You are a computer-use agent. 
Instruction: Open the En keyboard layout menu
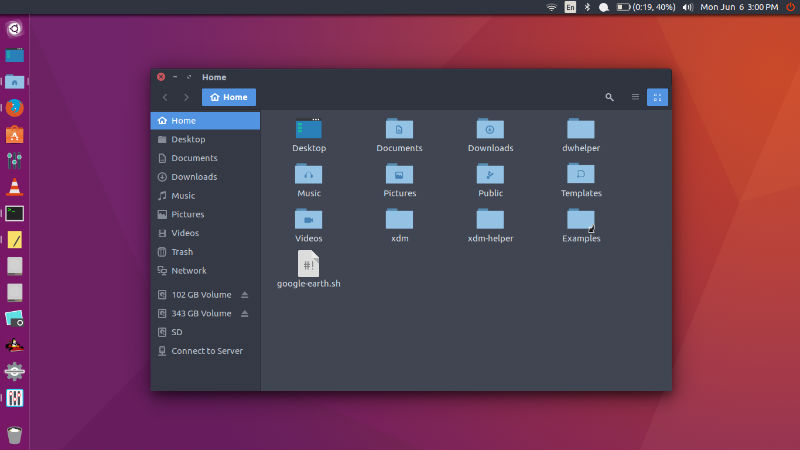pyautogui.click(x=570, y=7)
